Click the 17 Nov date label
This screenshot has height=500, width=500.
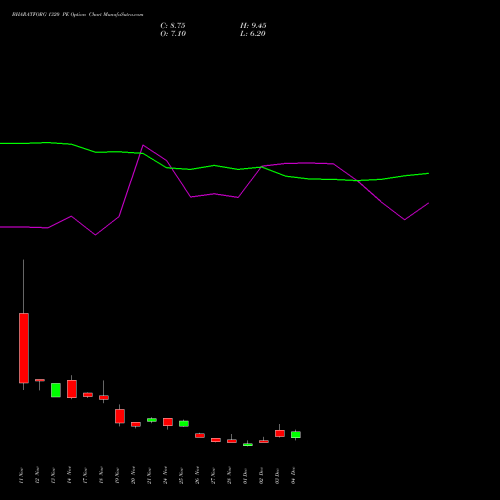[85, 475]
